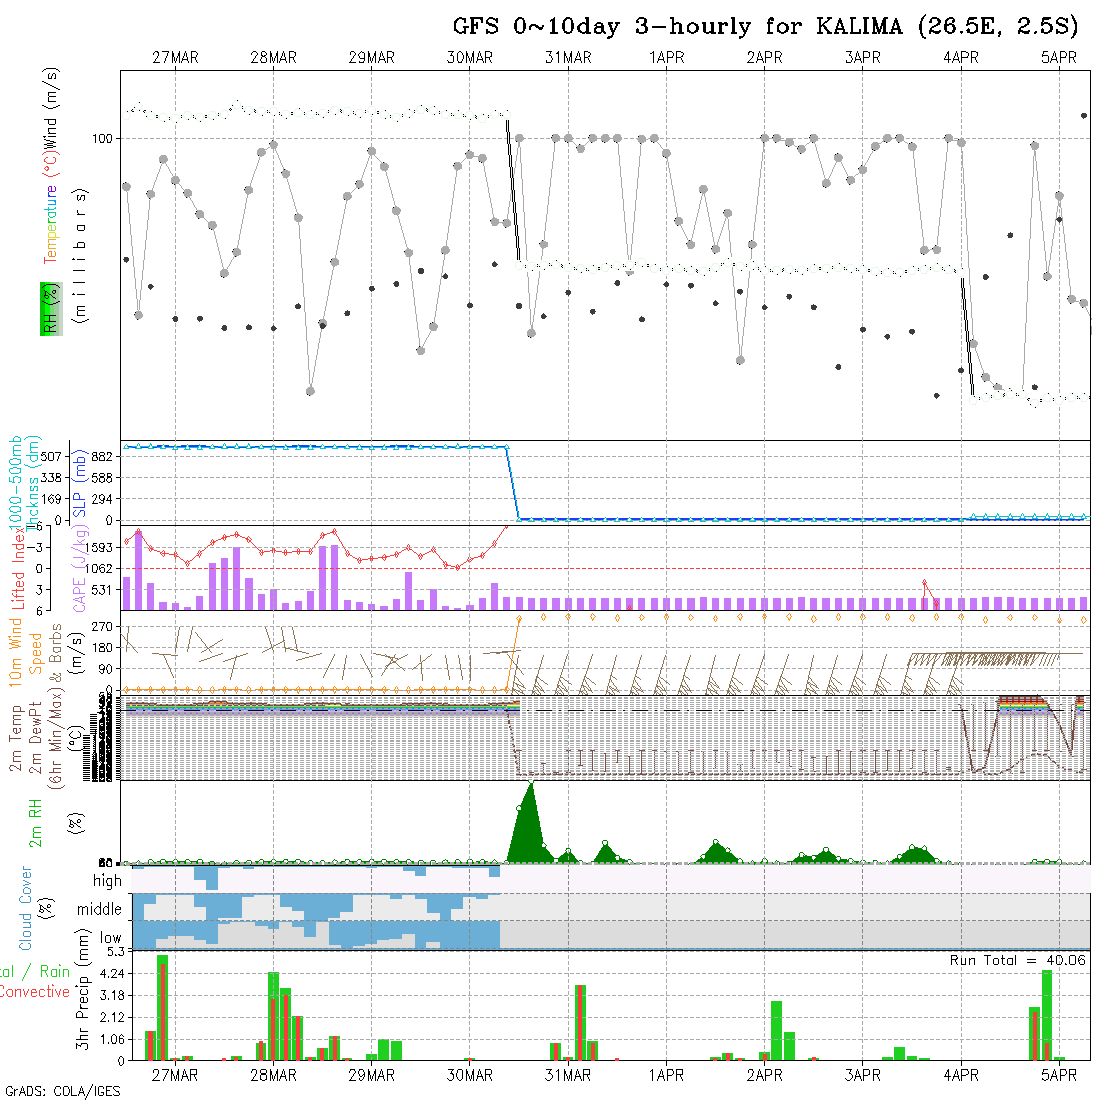Select '1APR' on the bottom date axis
The height and width of the screenshot is (1100, 1100).
coord(666,1075)
